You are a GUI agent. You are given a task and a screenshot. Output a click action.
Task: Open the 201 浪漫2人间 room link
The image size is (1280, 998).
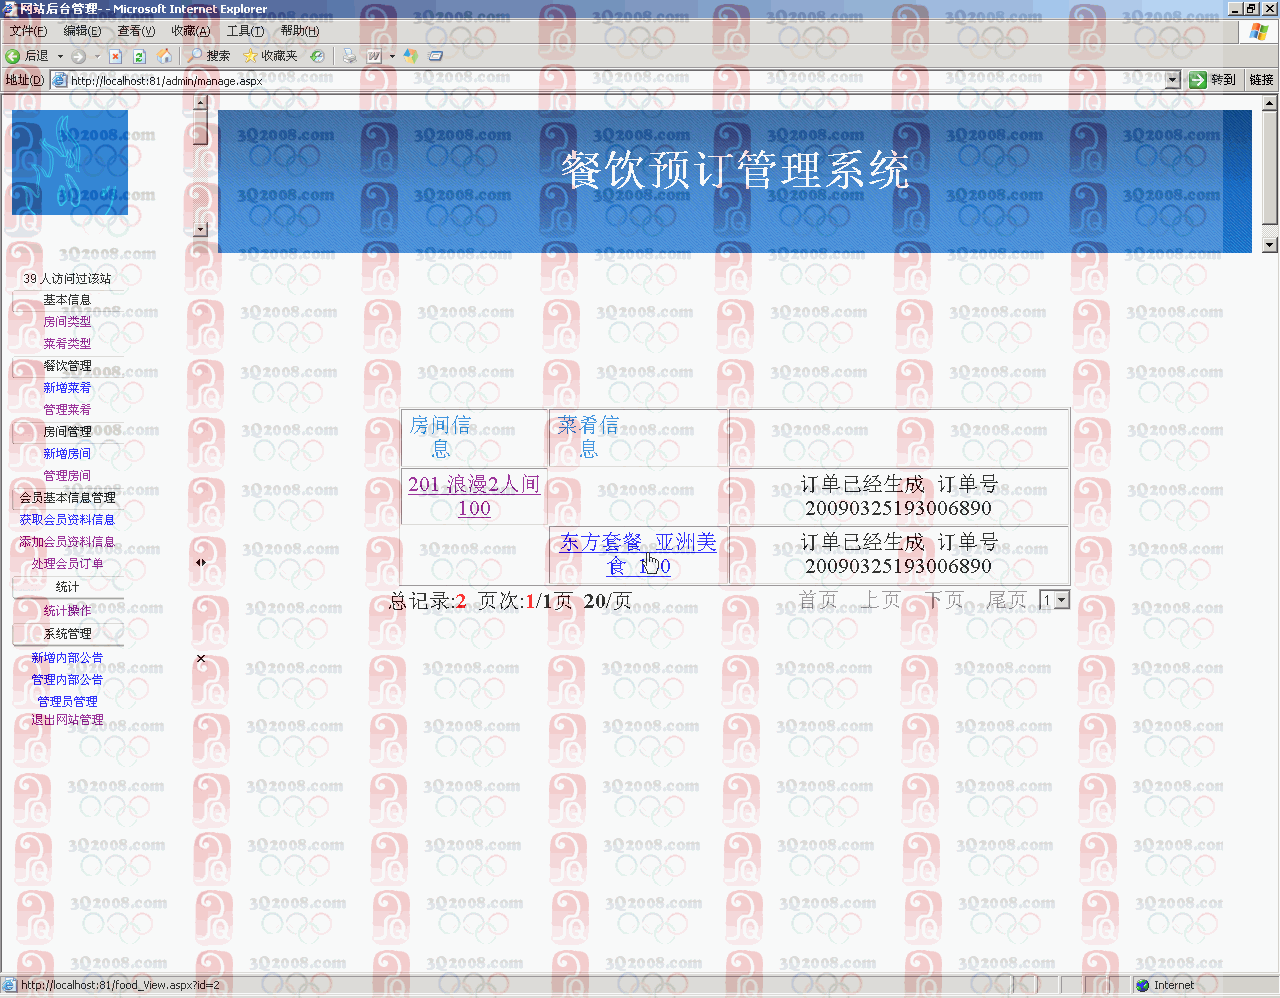tap(473, 483)
